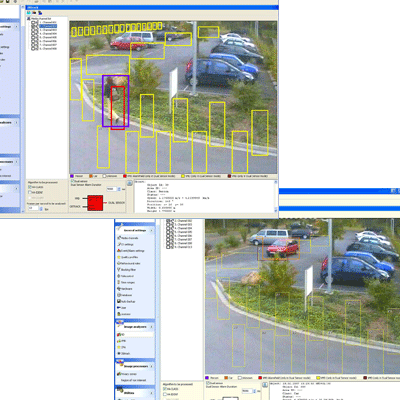The width and height of the screenshot is (400, 400).
Task: Select highlighted Channel 002 row in upper window
Action: pyautogui.click(x=48, y=26)
